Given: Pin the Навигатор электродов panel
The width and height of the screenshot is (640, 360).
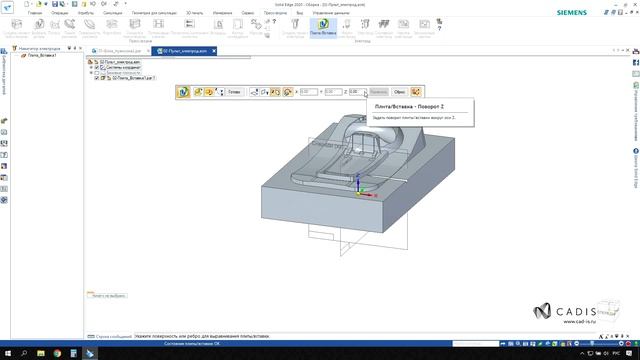Looking at the screenshot, I should (75, 48).
